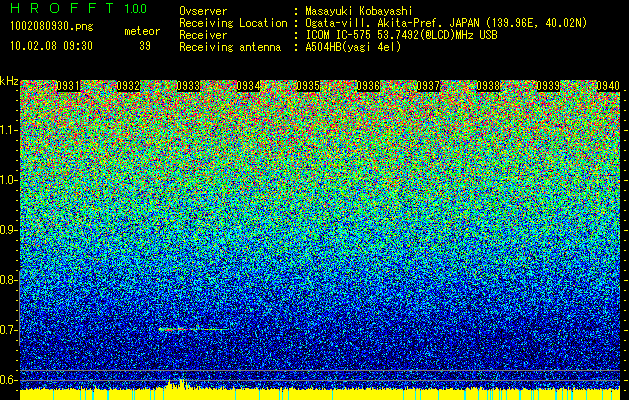629x400 pixels.
Task: Click the 0933 time marker
Action: click(x=188, y=86)
